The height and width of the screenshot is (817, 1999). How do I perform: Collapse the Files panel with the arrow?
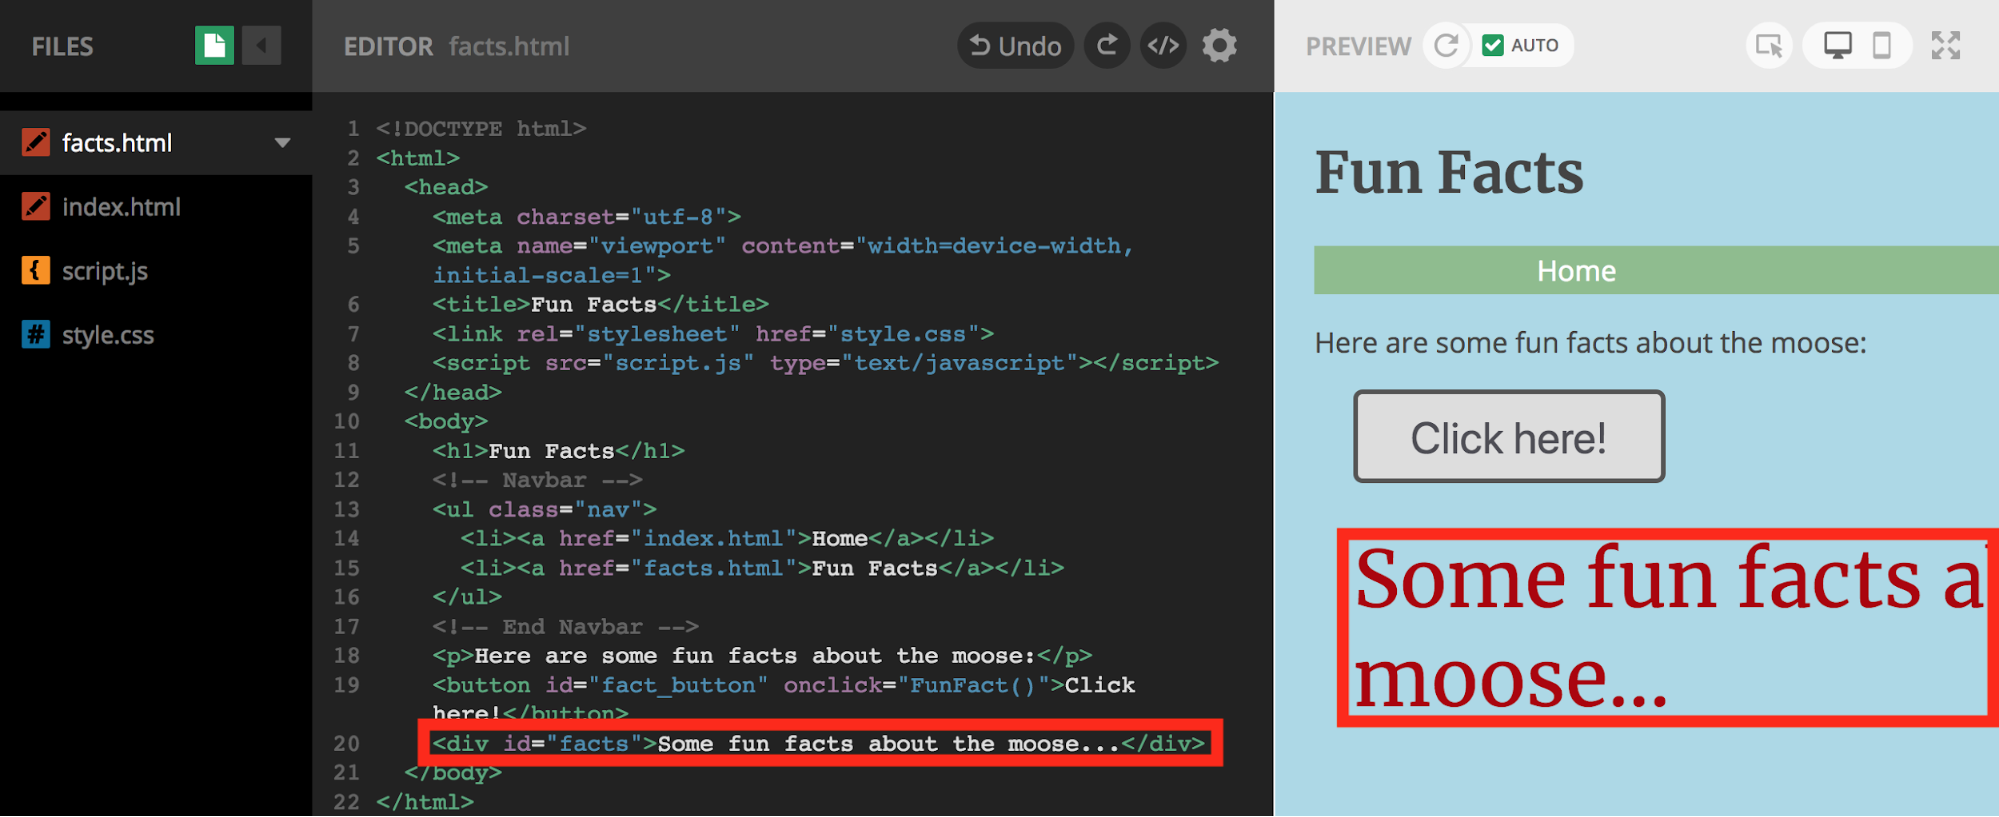coord(262,46)
